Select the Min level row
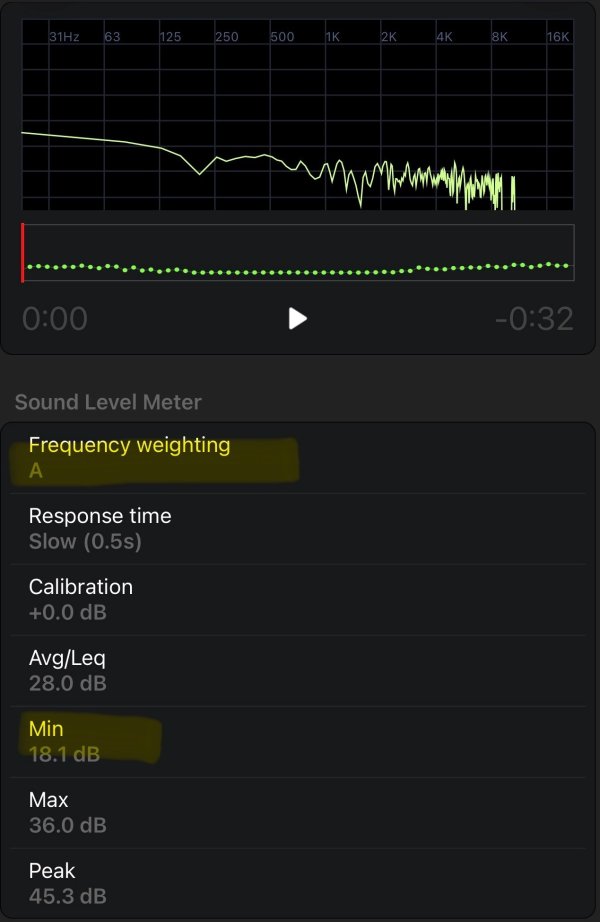The width and height of the screenshot is (600, 922). coord(298,741)
